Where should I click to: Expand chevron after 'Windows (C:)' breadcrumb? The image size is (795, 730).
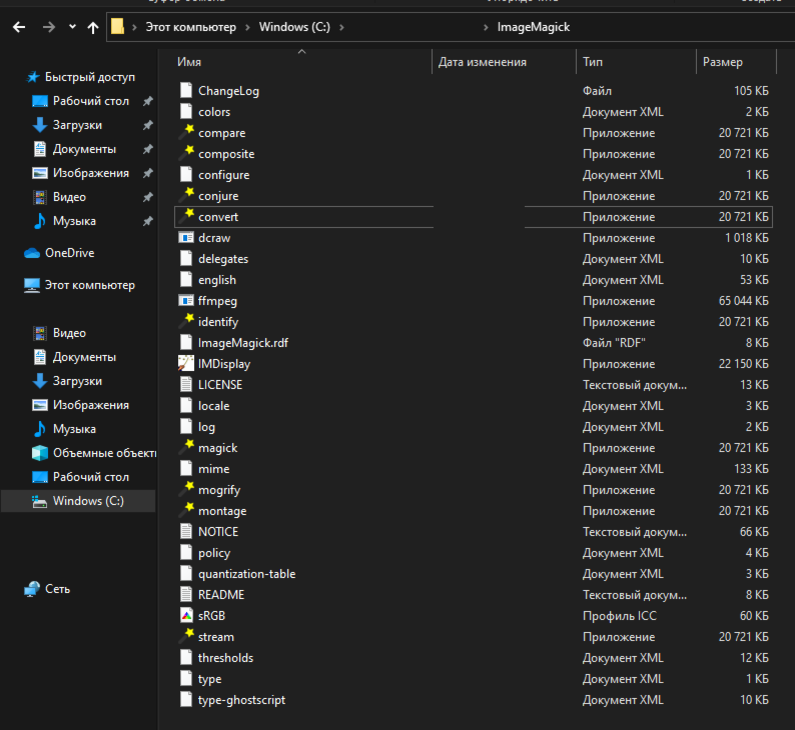point(342,27)
